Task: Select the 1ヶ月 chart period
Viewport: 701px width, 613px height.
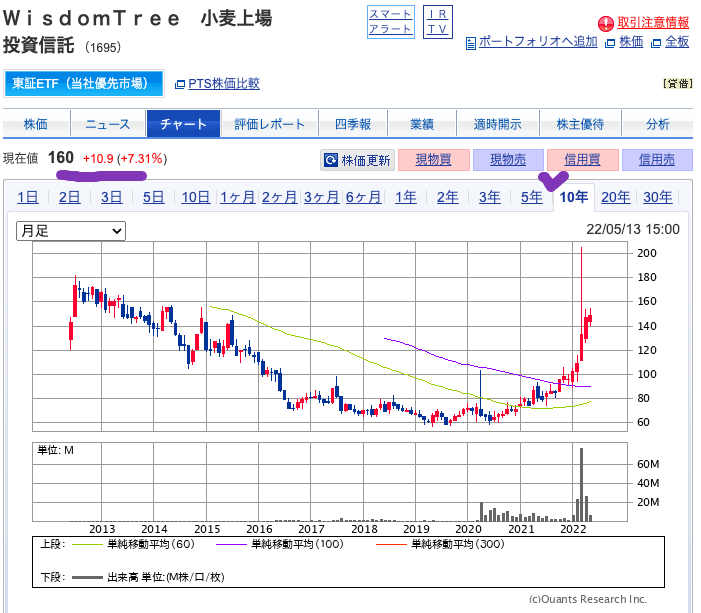Action: (237, 197)
